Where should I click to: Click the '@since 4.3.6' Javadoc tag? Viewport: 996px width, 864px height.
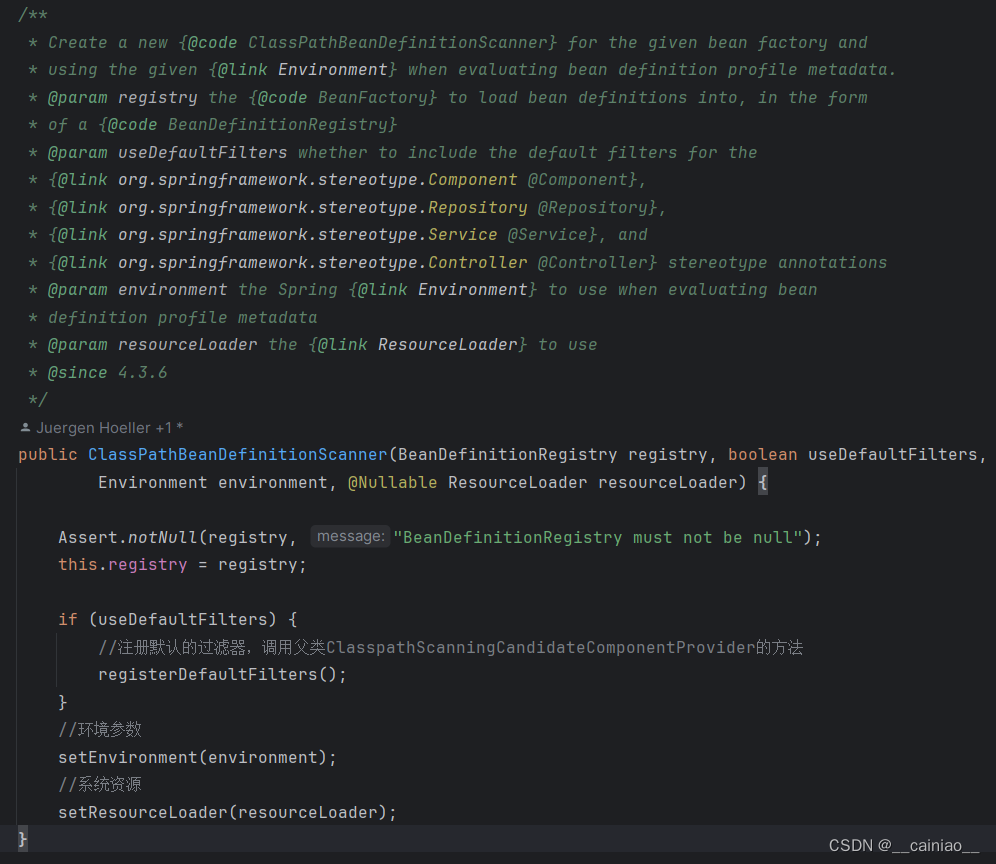pyautogui.click(x=108, y=372)
